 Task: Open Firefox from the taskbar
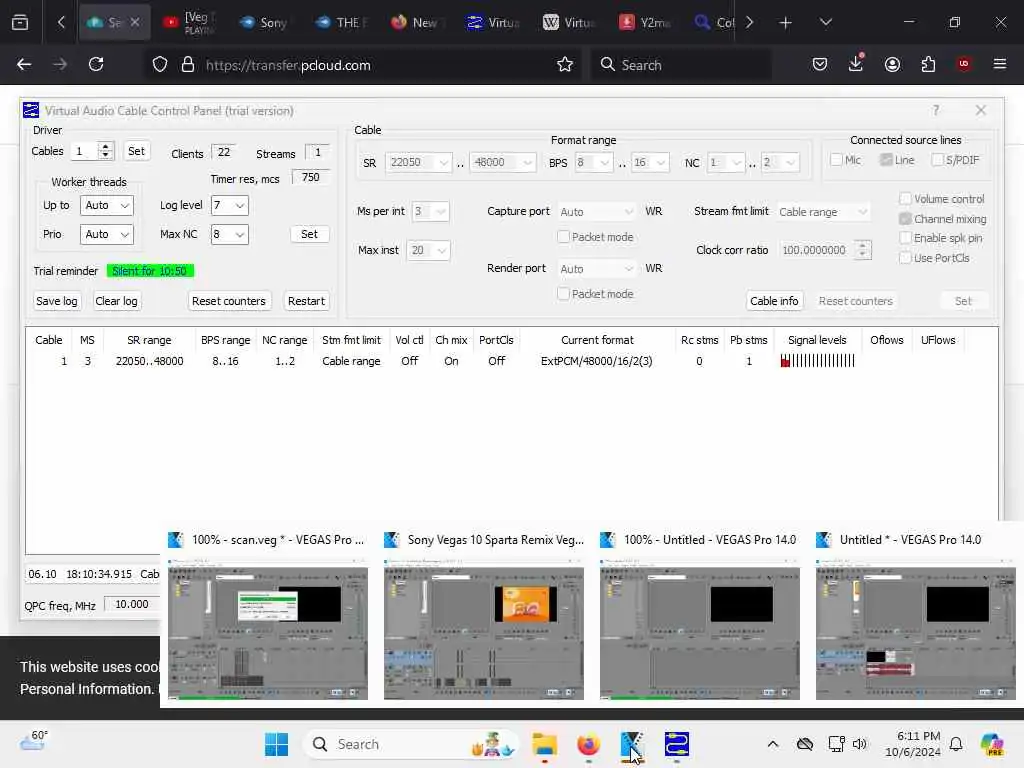(588, 744)
